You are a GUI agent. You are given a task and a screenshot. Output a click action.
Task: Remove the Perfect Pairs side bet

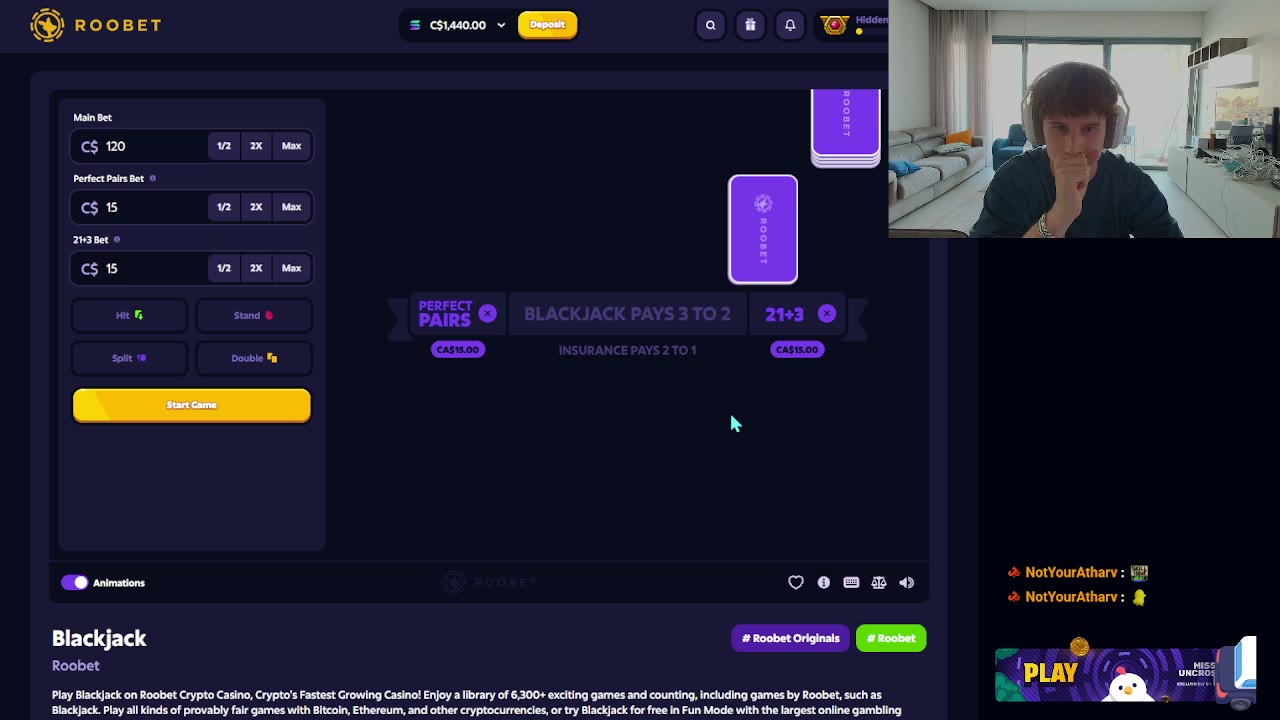coord(487,314)
